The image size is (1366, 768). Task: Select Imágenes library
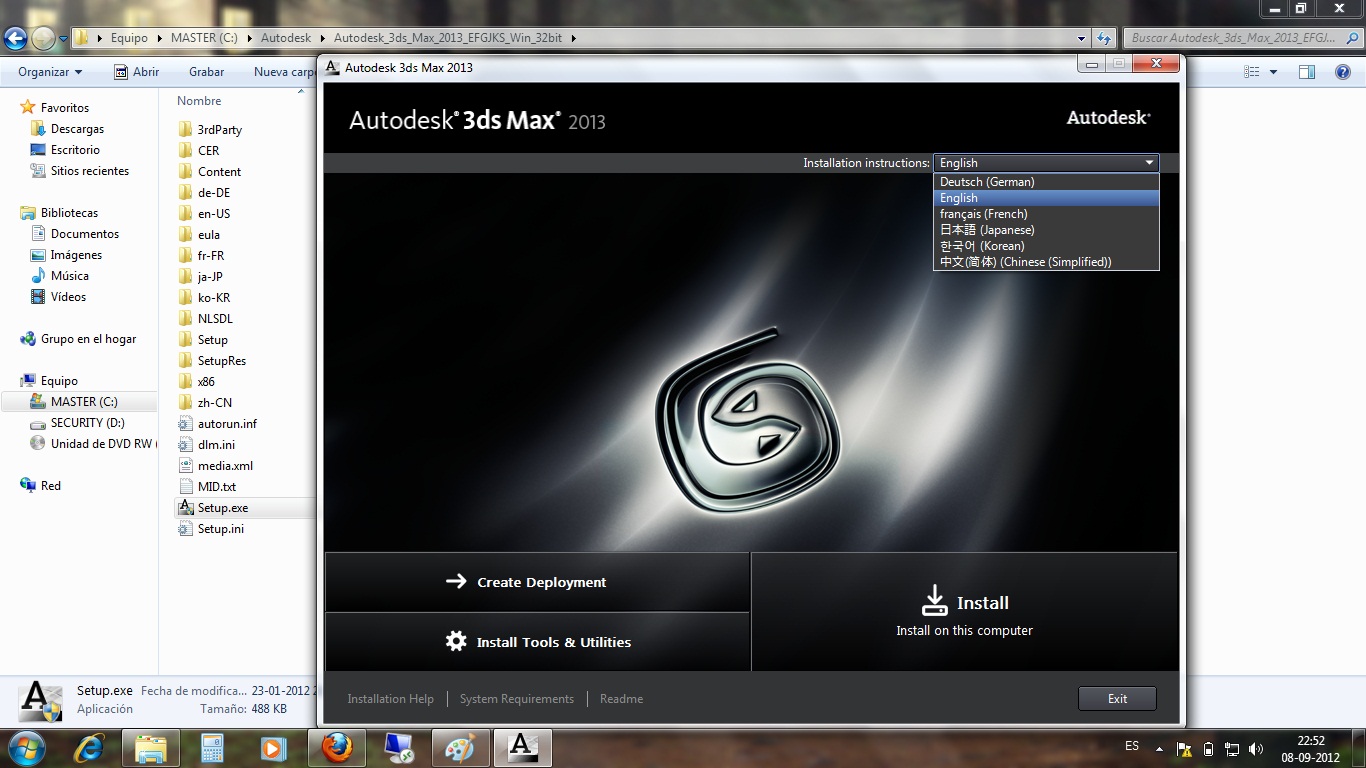76,255
